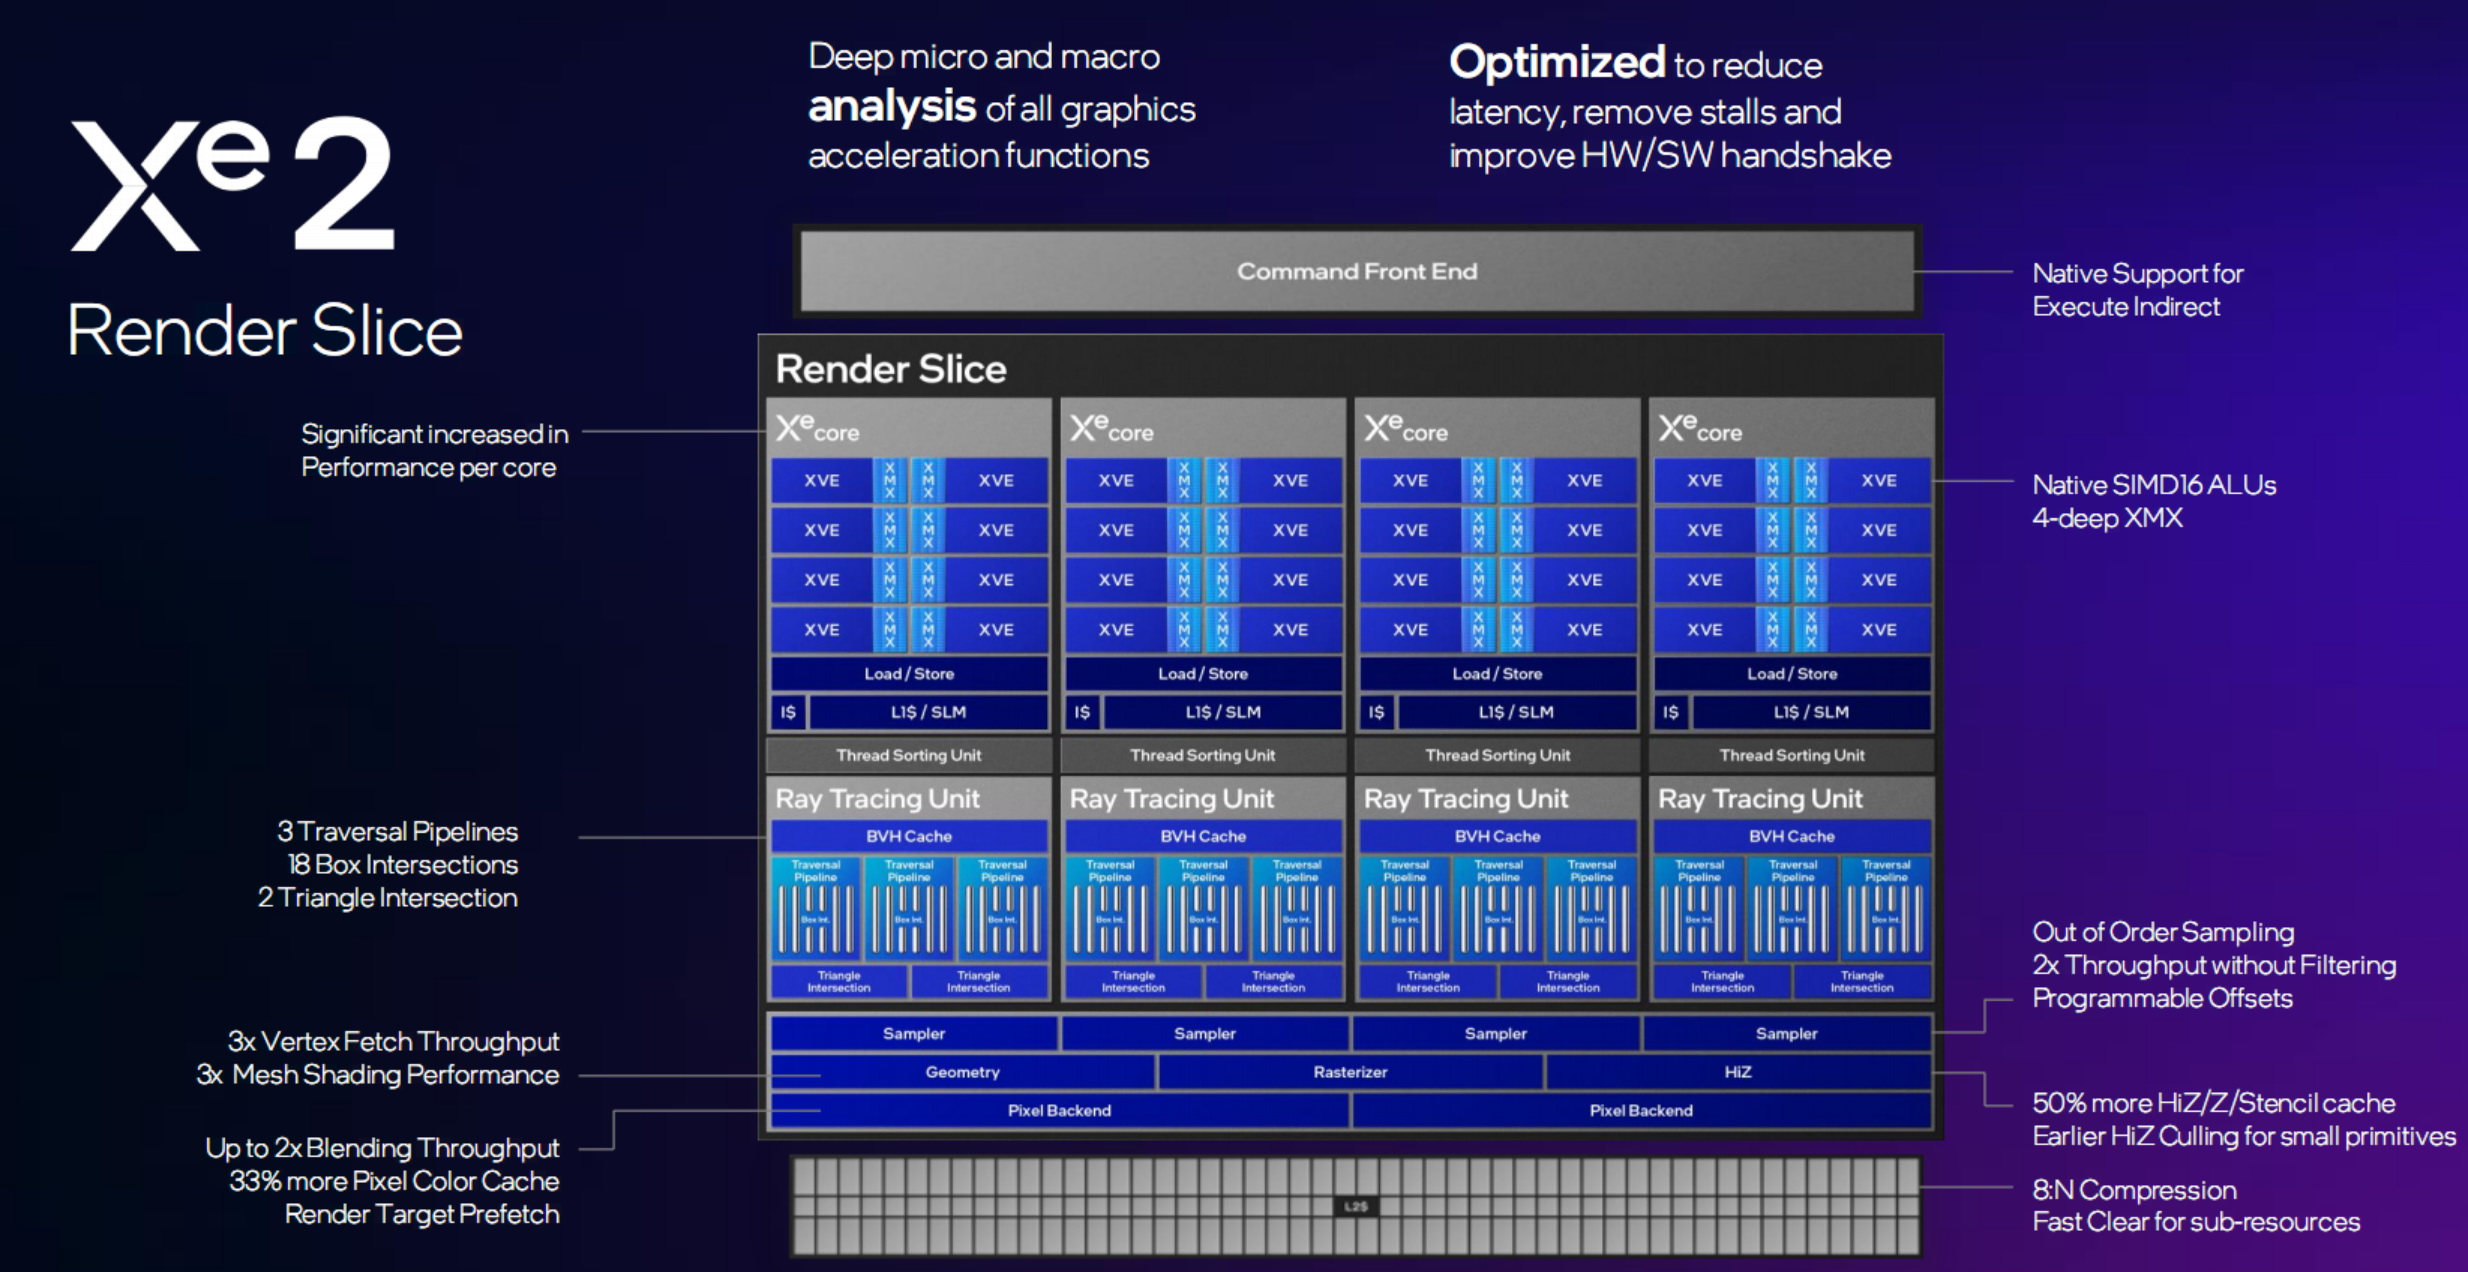The image size is (2468, 1272).
Task: Click the Rasterizer block
Action: click(1350, 1072)
